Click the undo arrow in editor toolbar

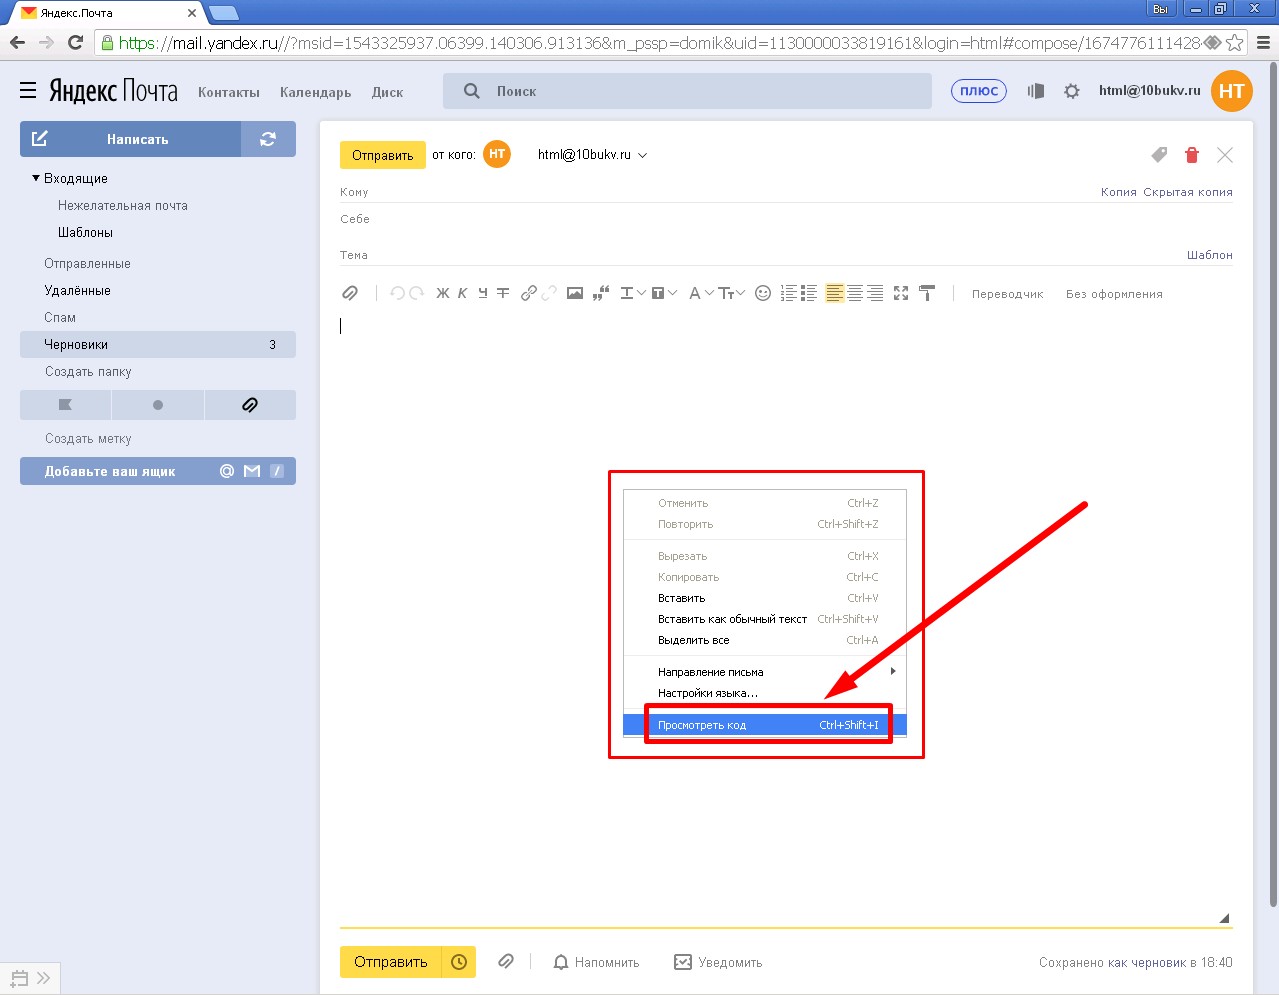397,293
